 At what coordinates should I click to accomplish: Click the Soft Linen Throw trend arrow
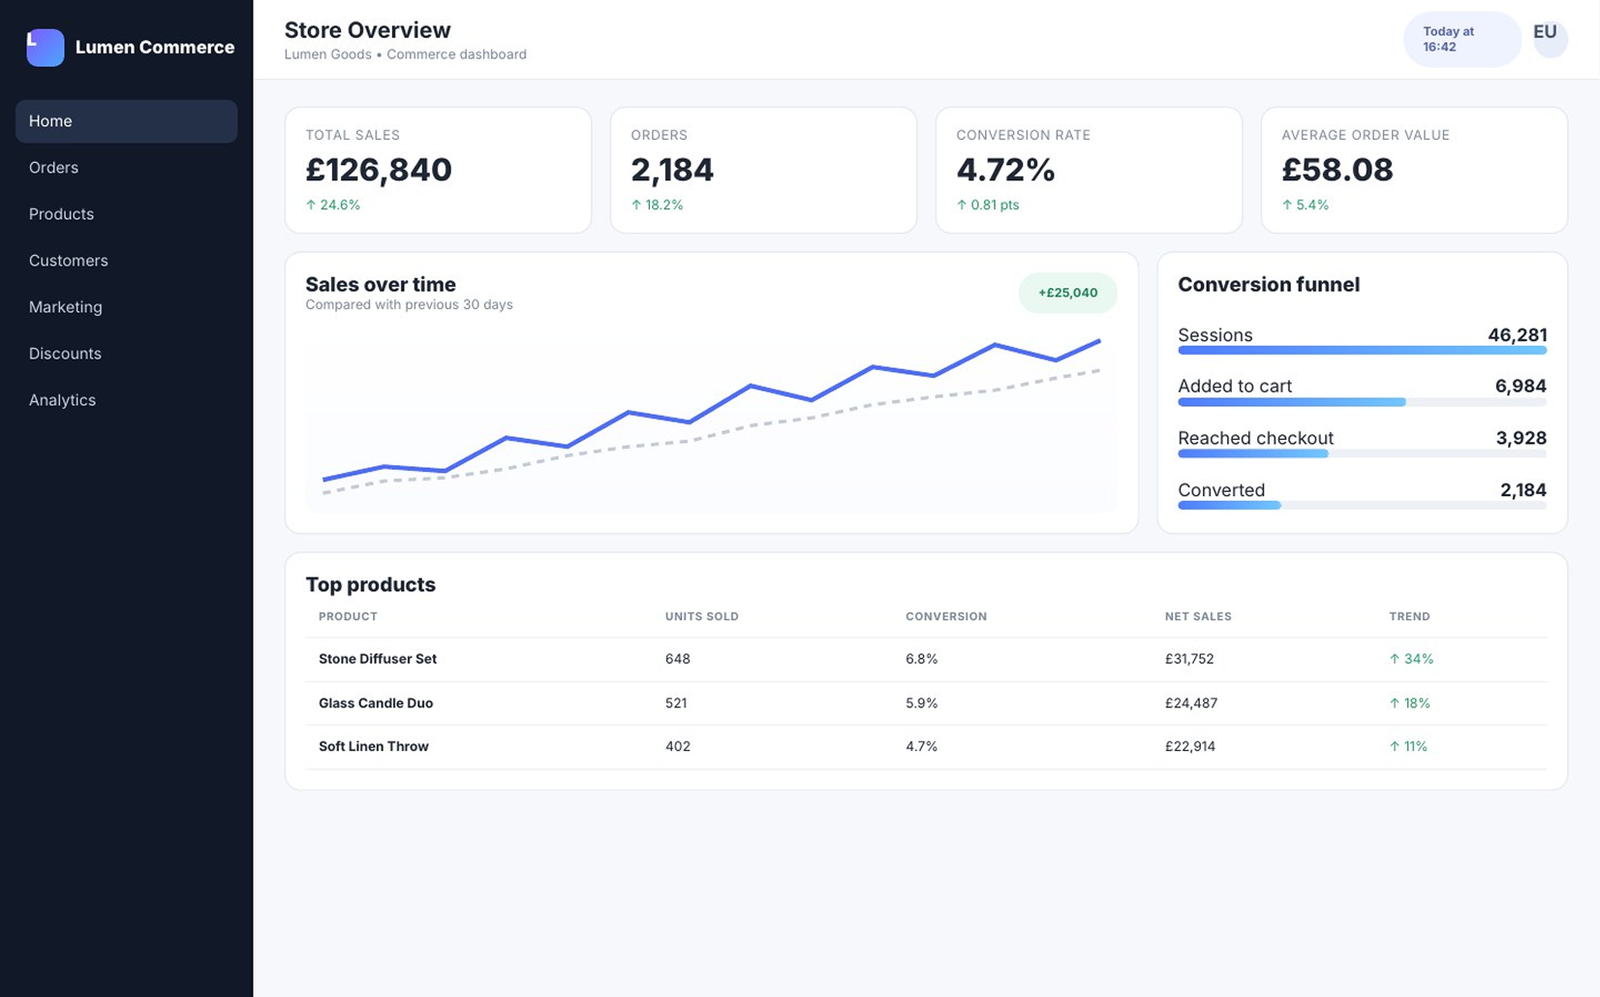coord(1394,747)
